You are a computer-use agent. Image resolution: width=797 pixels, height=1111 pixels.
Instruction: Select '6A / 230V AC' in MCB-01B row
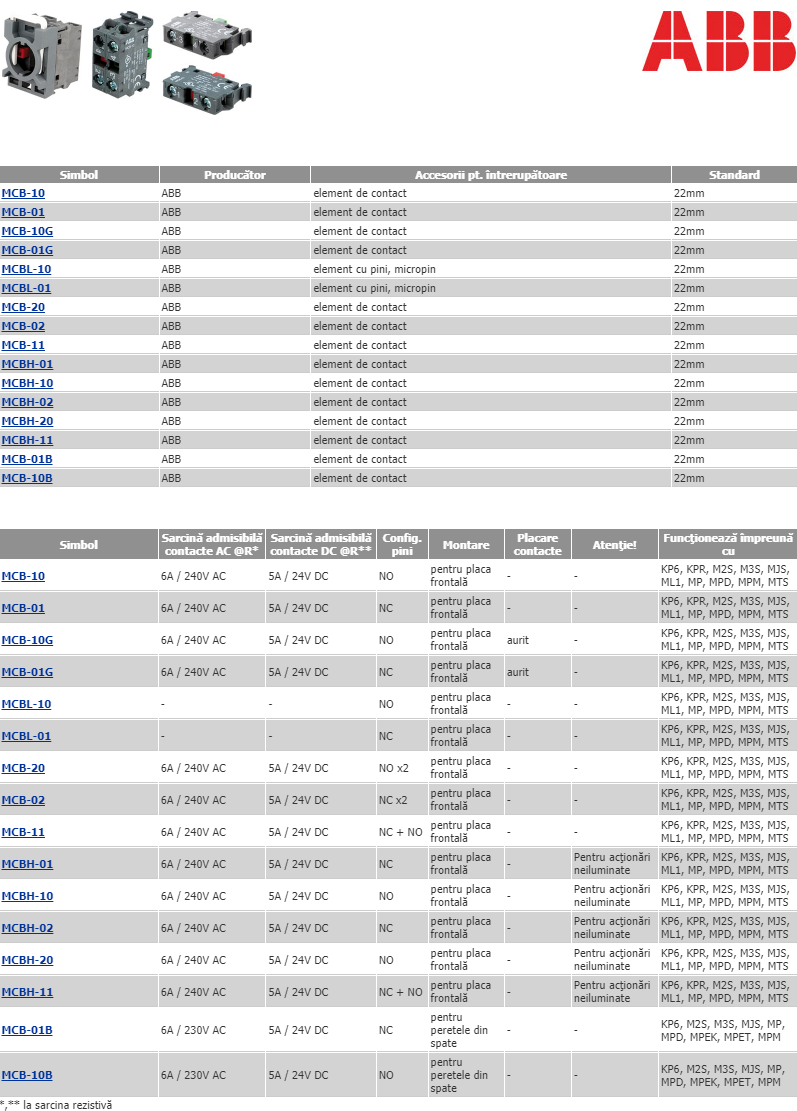[193, 1030]
